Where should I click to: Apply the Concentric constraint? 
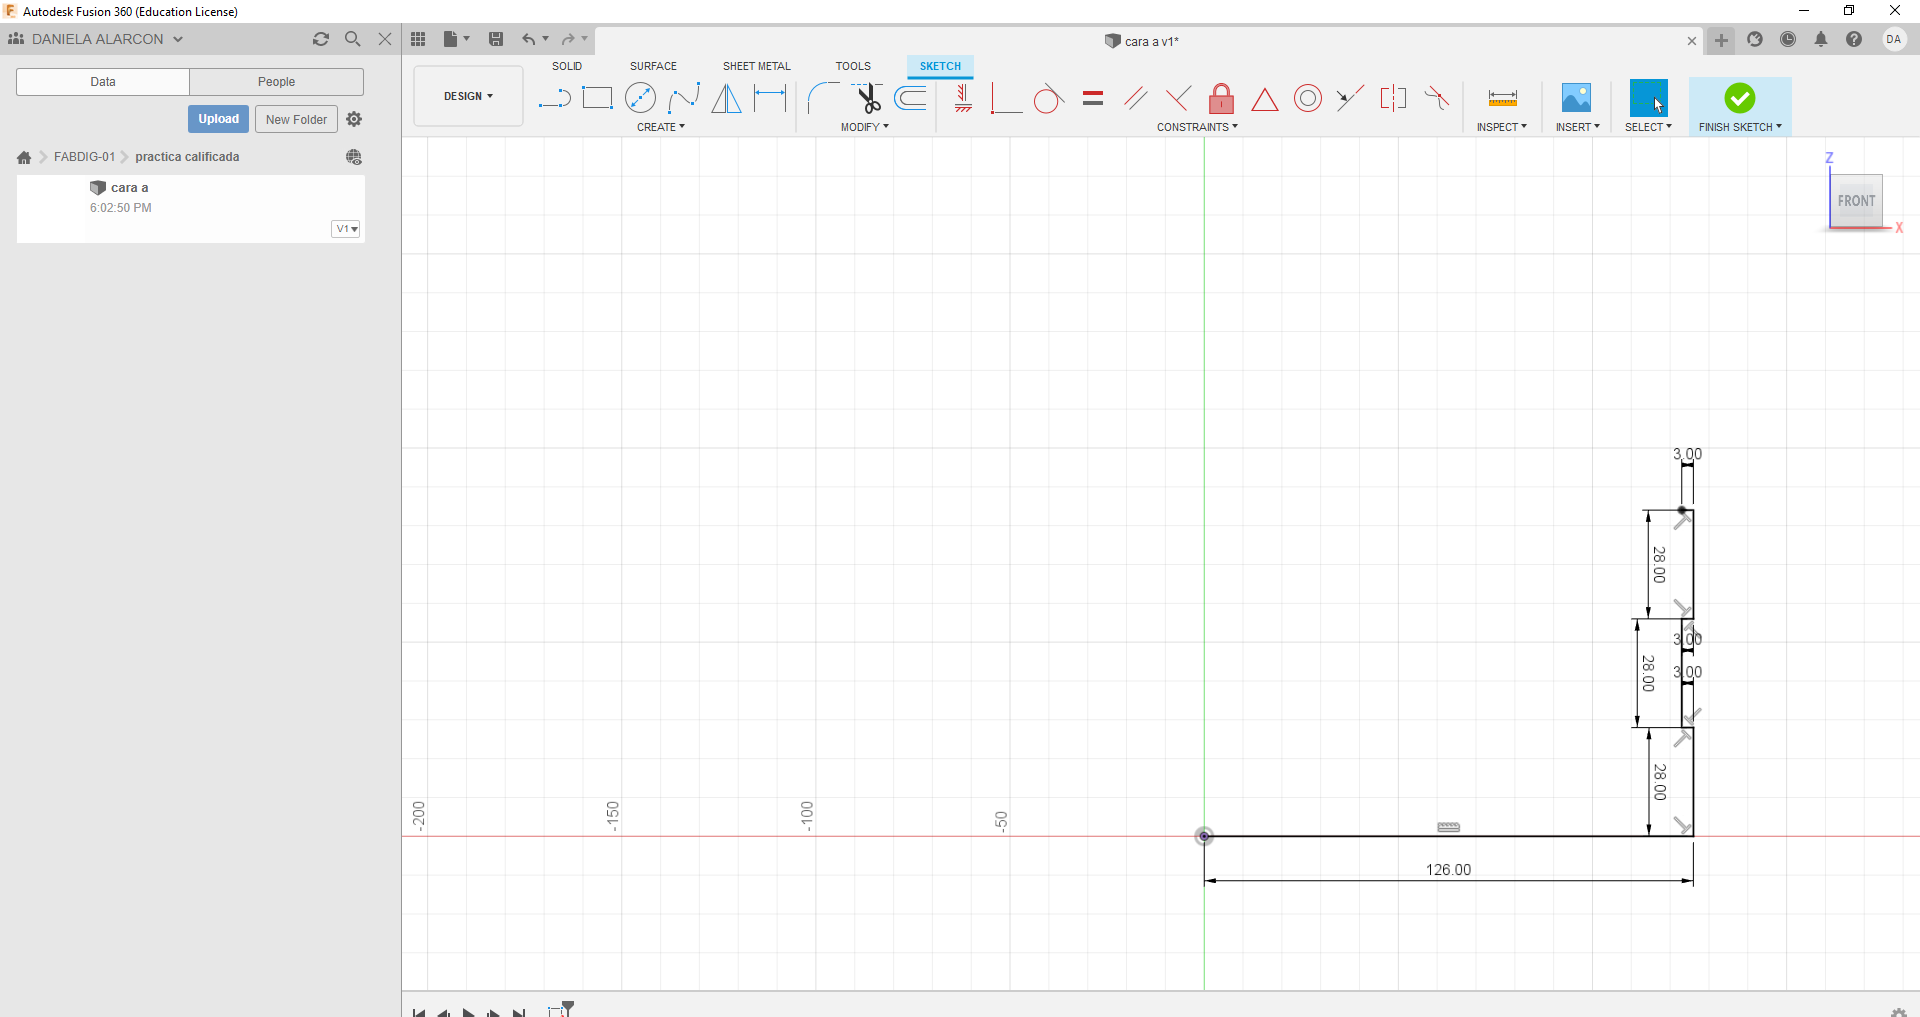pyautogui.click(x=1308, y=98)
